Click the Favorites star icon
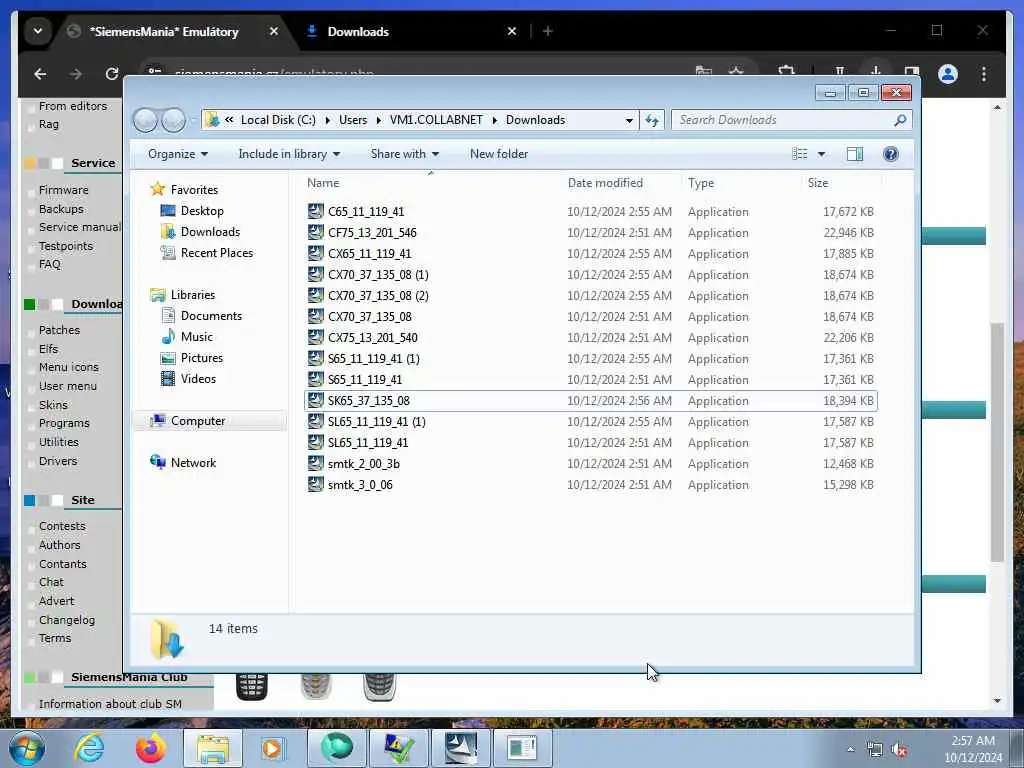The height and width of the screenshot is (768, 1024). [x=157, y=189]
